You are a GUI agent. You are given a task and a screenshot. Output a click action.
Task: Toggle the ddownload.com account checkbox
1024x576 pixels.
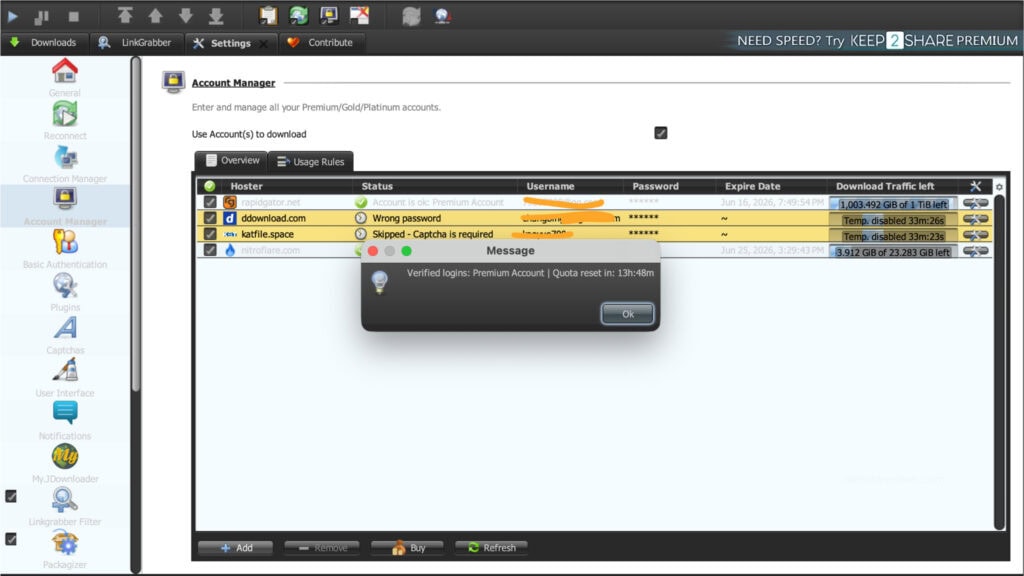(210, 218)
